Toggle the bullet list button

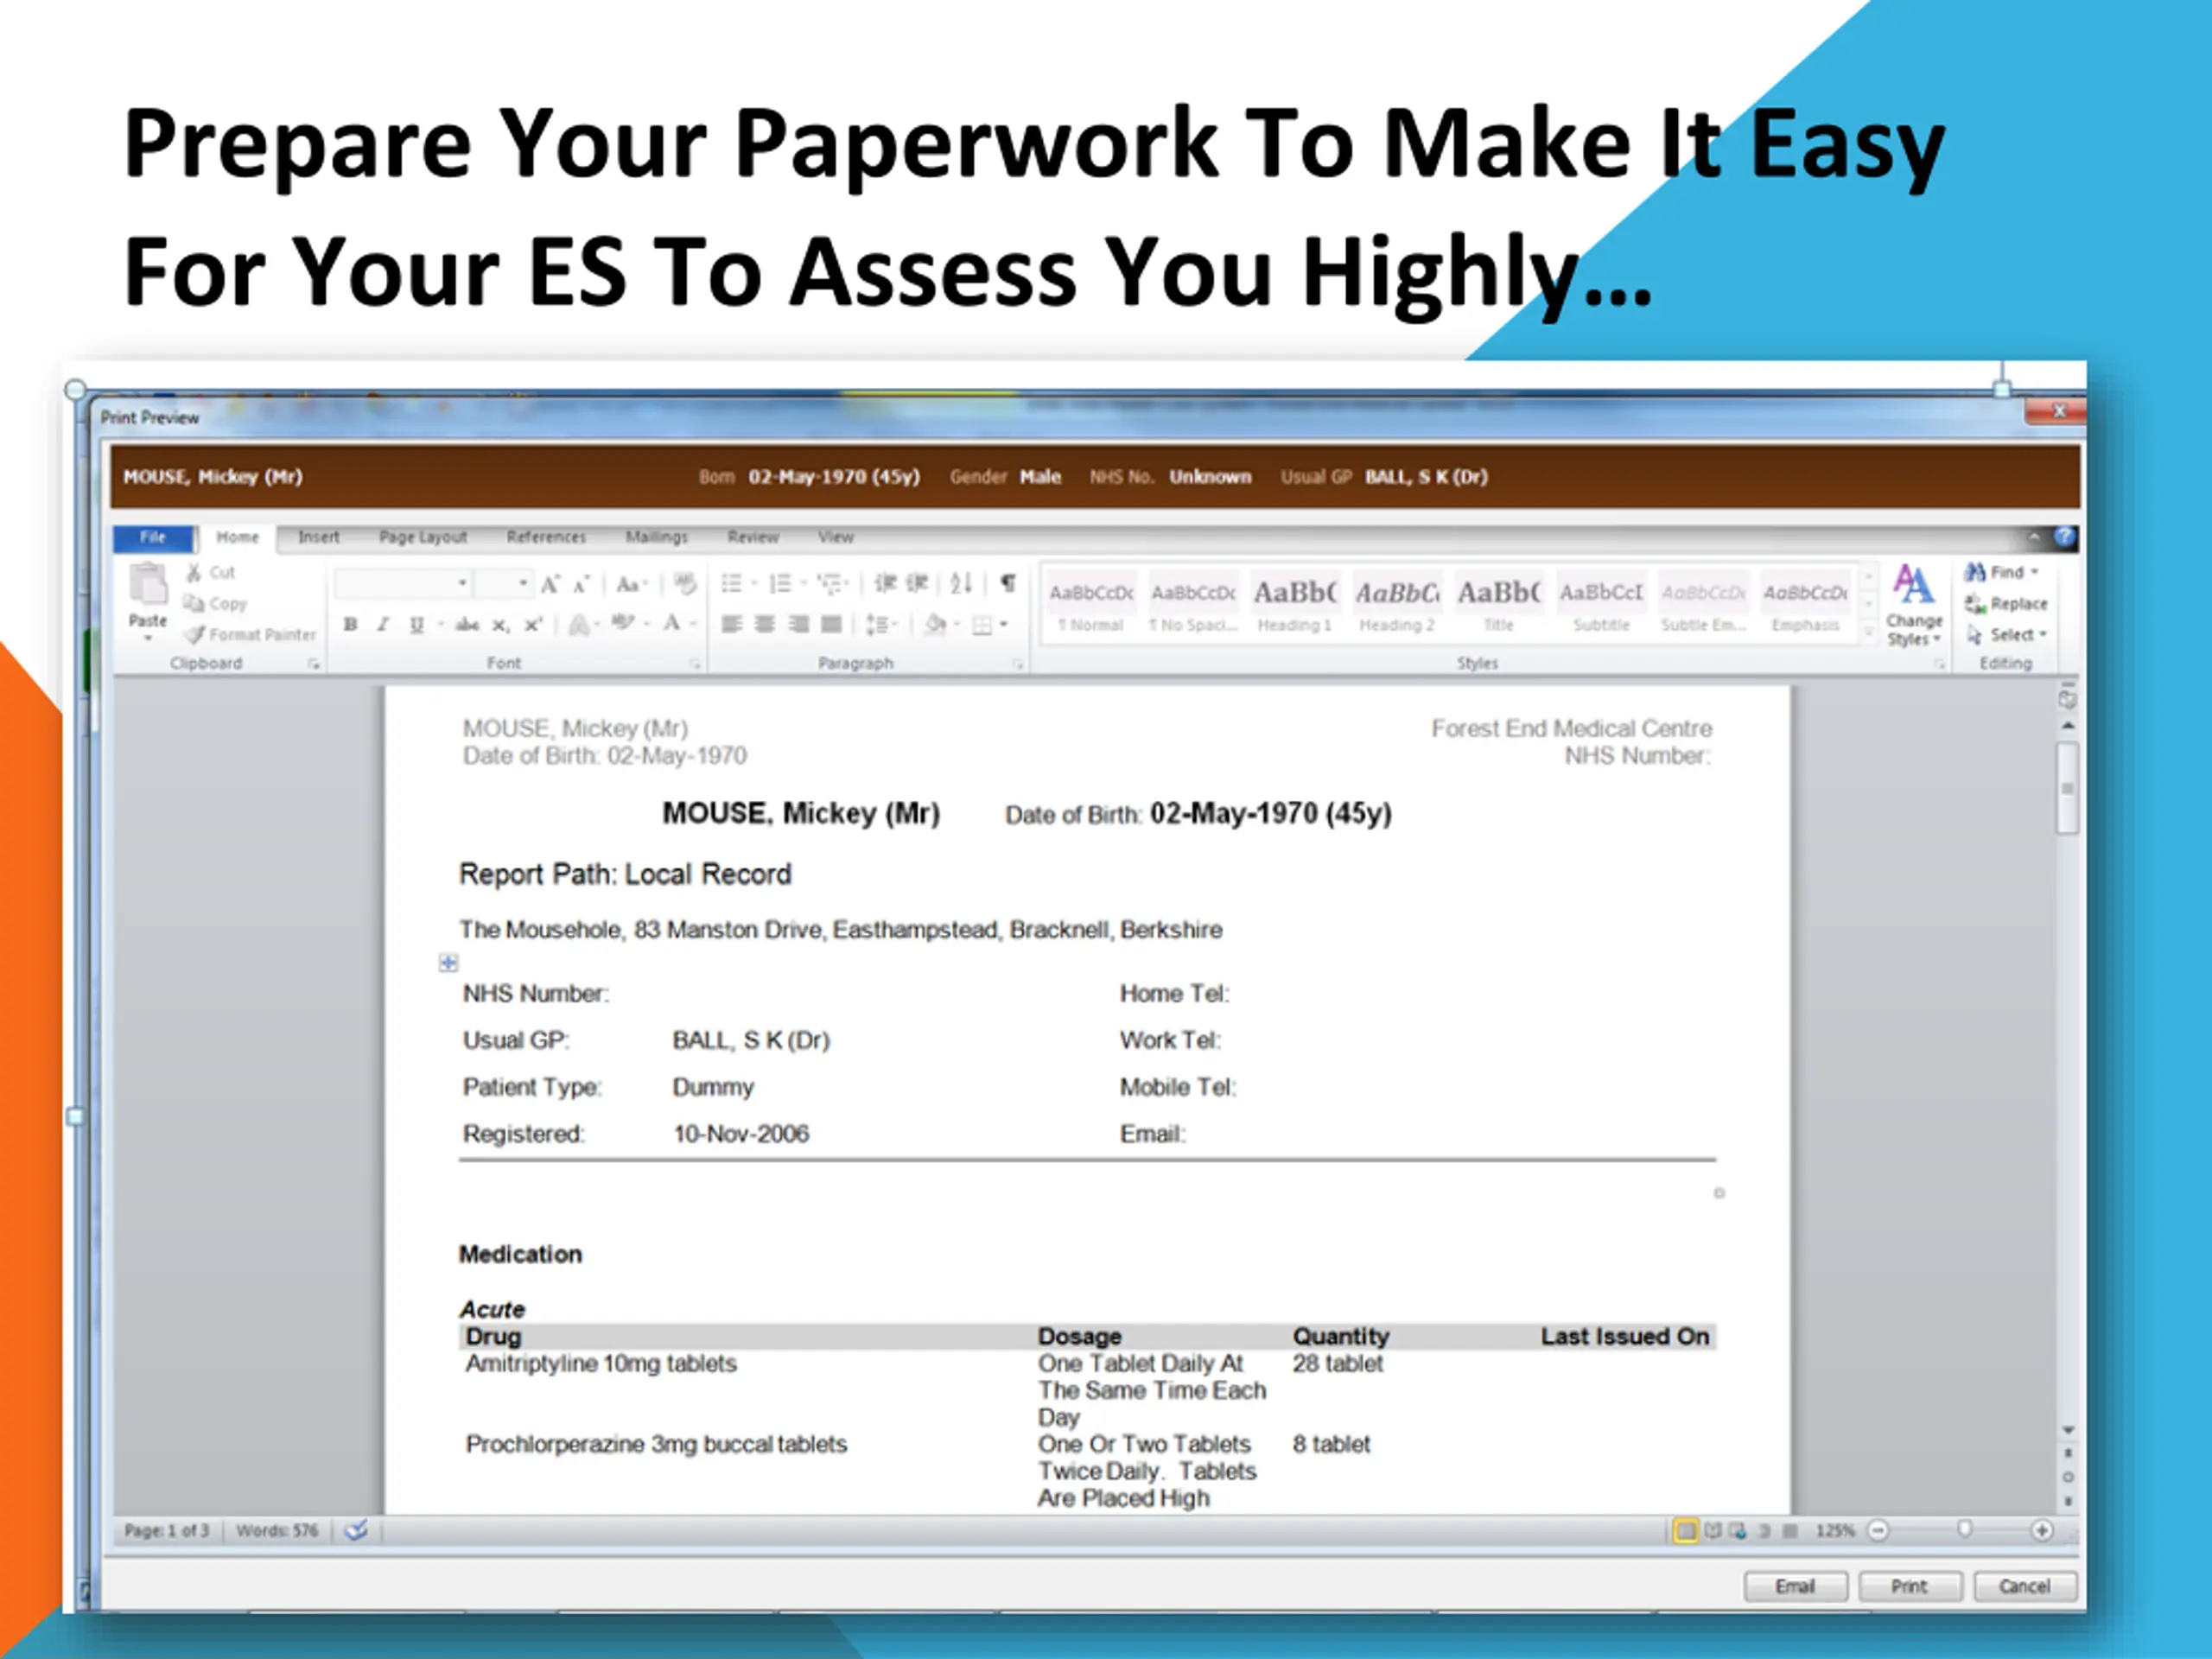click(732, 583)
